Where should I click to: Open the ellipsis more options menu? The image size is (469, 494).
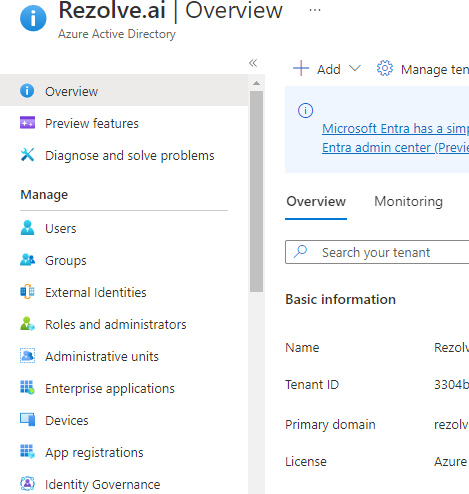(315, 10)
